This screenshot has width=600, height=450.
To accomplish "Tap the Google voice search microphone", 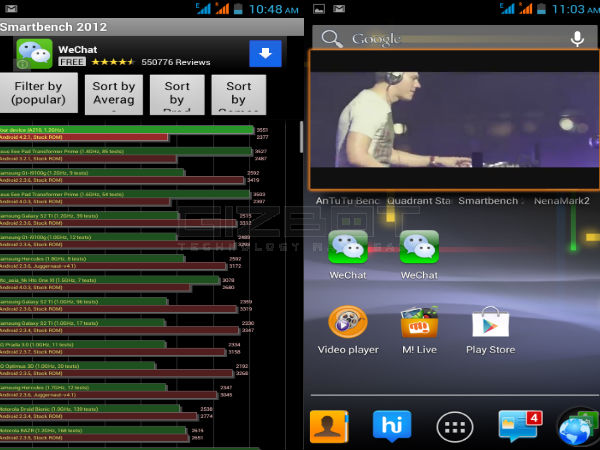I will pos(577,38).
